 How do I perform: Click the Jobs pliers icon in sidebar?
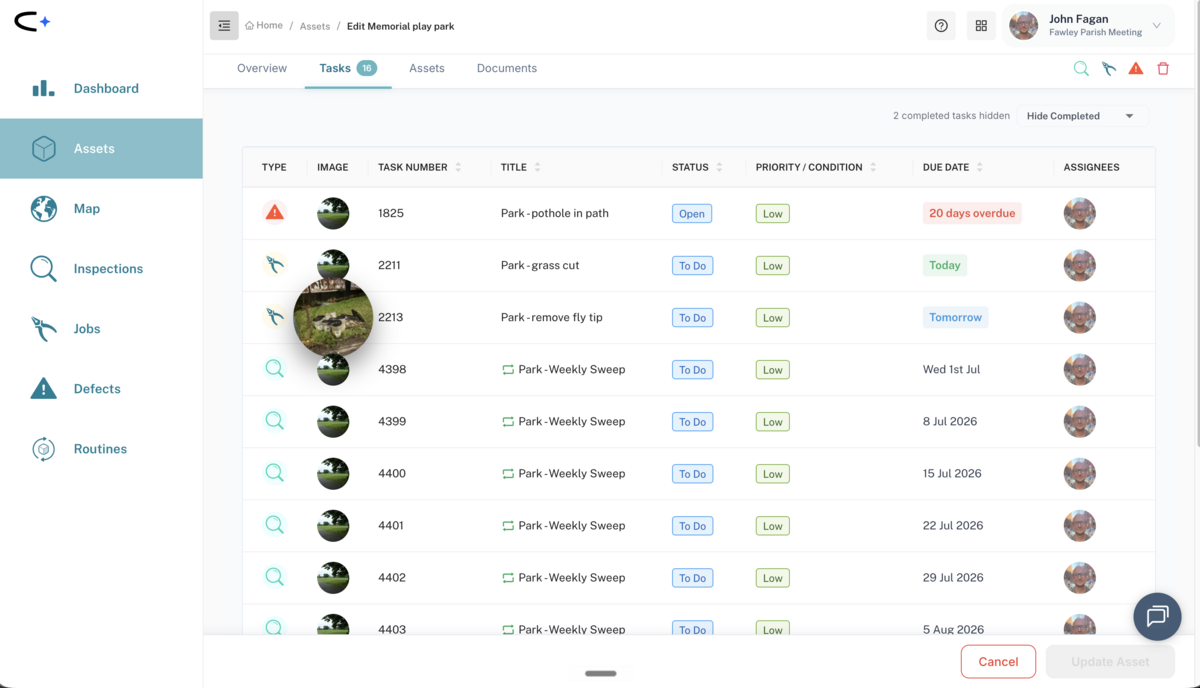(43, 329)
